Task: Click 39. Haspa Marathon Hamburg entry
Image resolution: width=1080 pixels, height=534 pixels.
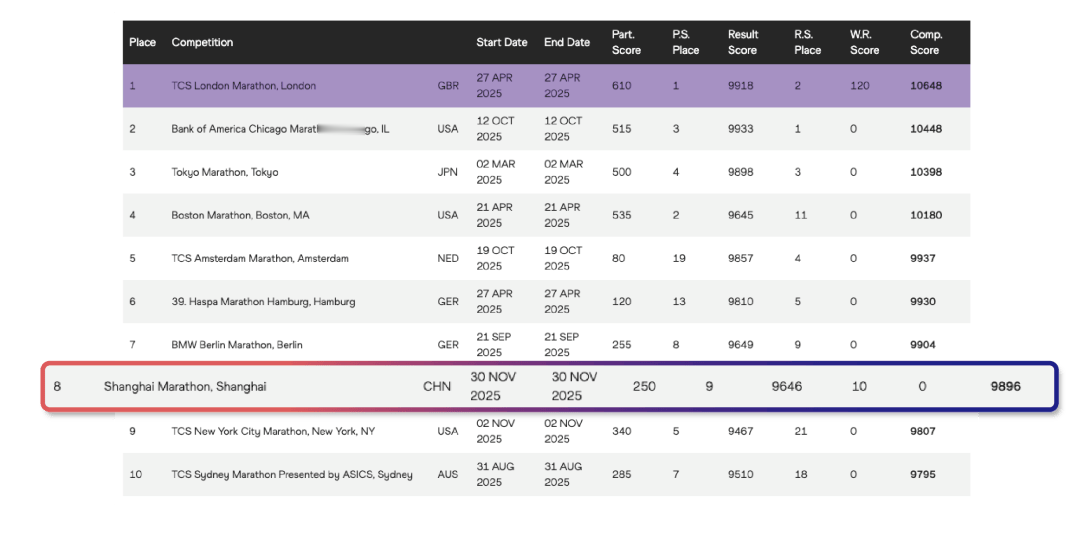Action: [x=263, y=301]
